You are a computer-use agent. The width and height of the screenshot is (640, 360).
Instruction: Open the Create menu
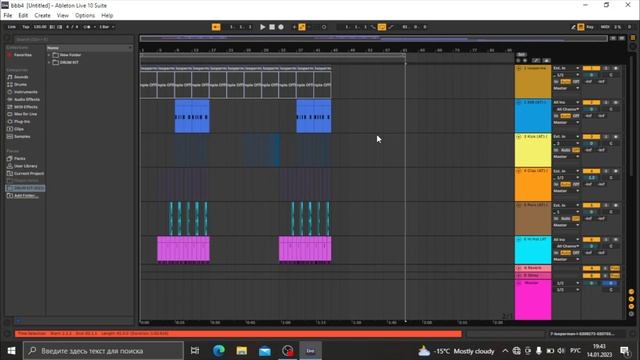point(42,16)
